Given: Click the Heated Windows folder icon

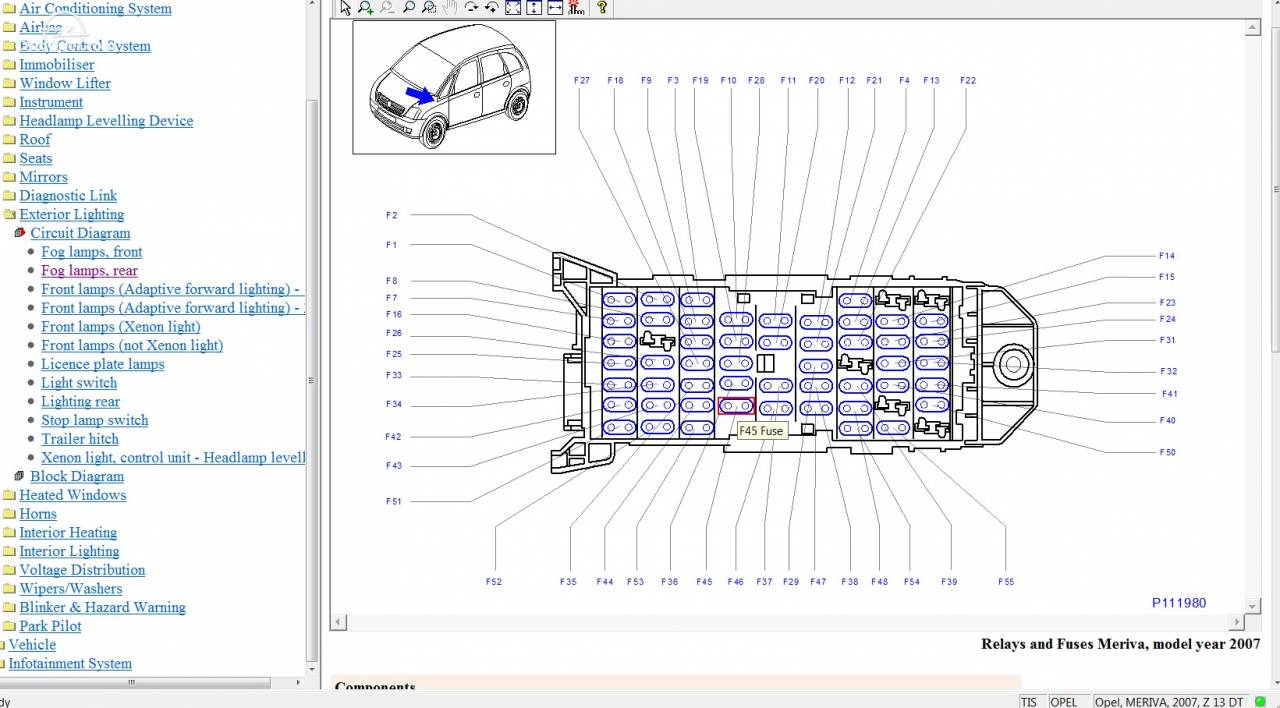Looking at the screenshot, I should (9, 496).
